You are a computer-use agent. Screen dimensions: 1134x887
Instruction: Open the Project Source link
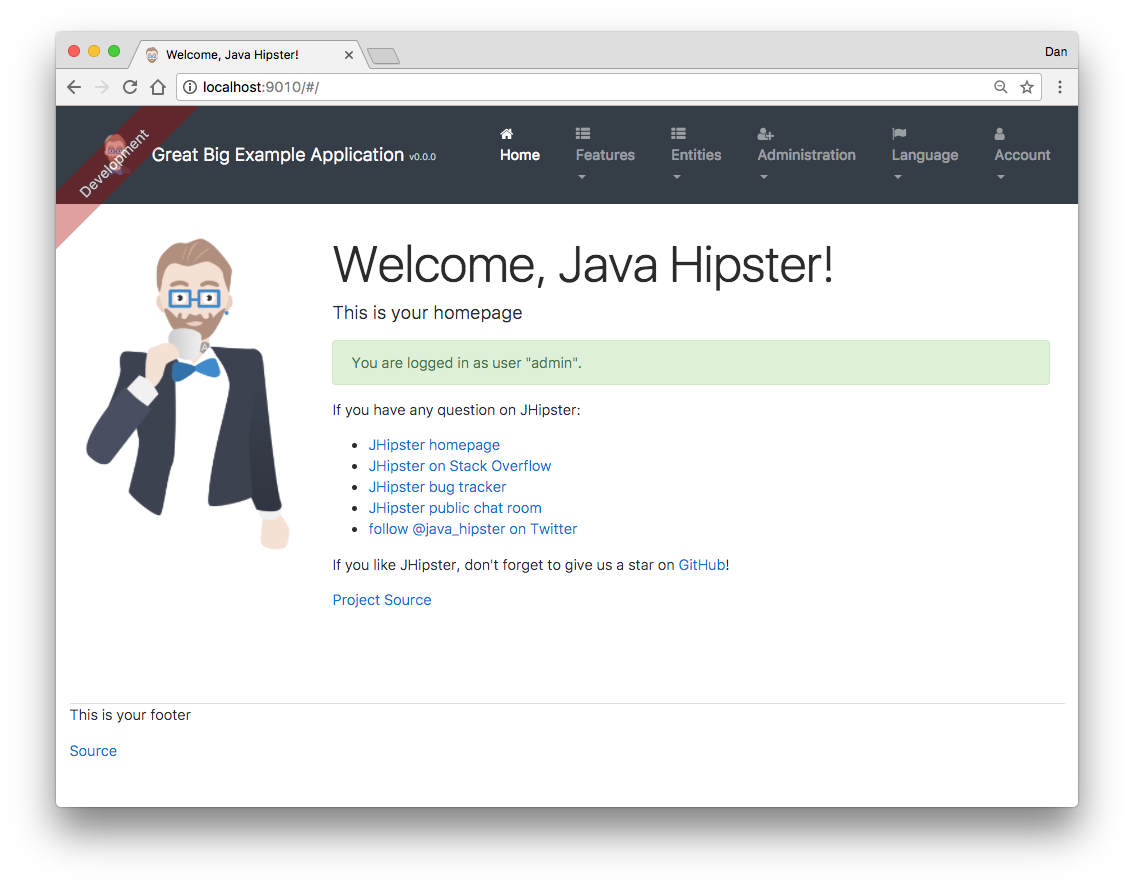[x=382, y=600]
